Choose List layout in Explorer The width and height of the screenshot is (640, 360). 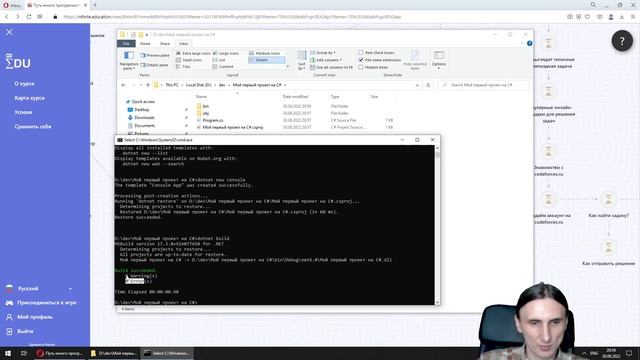pos(219,60)
